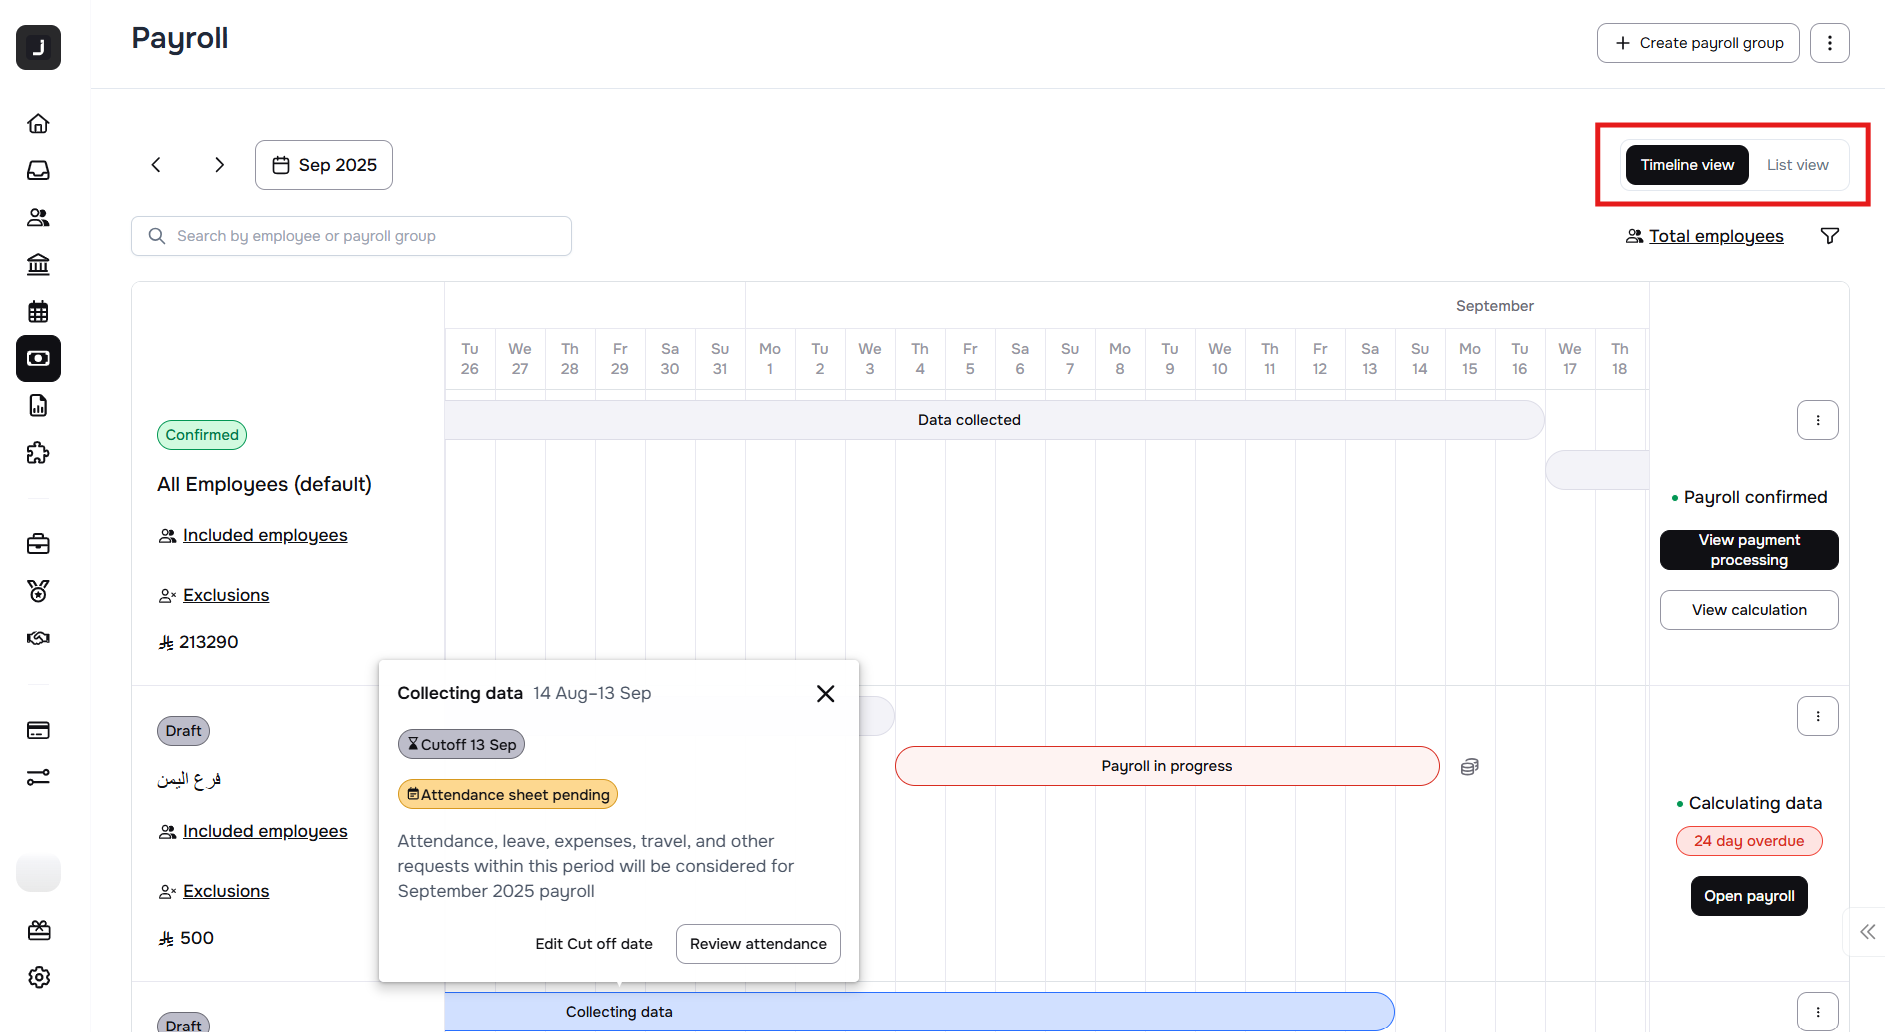Open the kebab menu next to Create payroll group
Image resolution: width=1885 pixels, height=1032 pixels.
point(1829,43)
